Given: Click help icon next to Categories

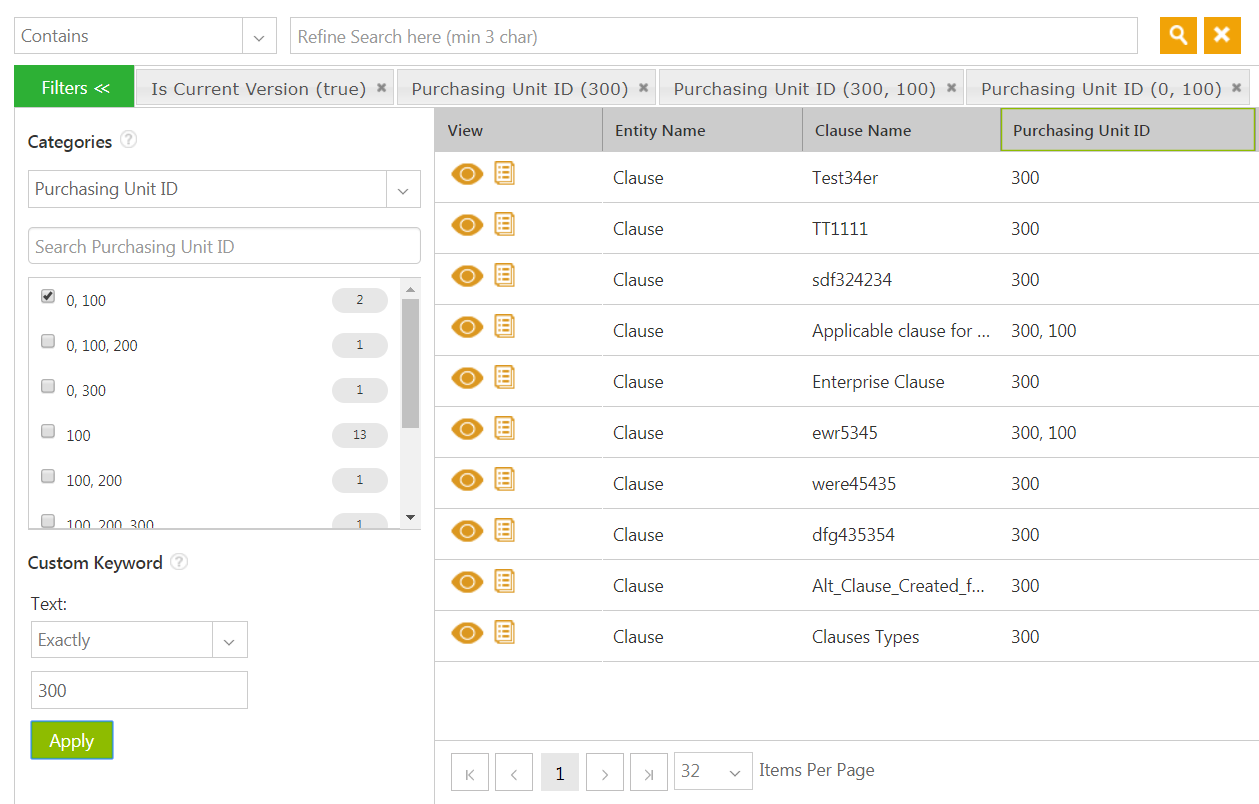Looking at the screenshot, I should [128, 140].
